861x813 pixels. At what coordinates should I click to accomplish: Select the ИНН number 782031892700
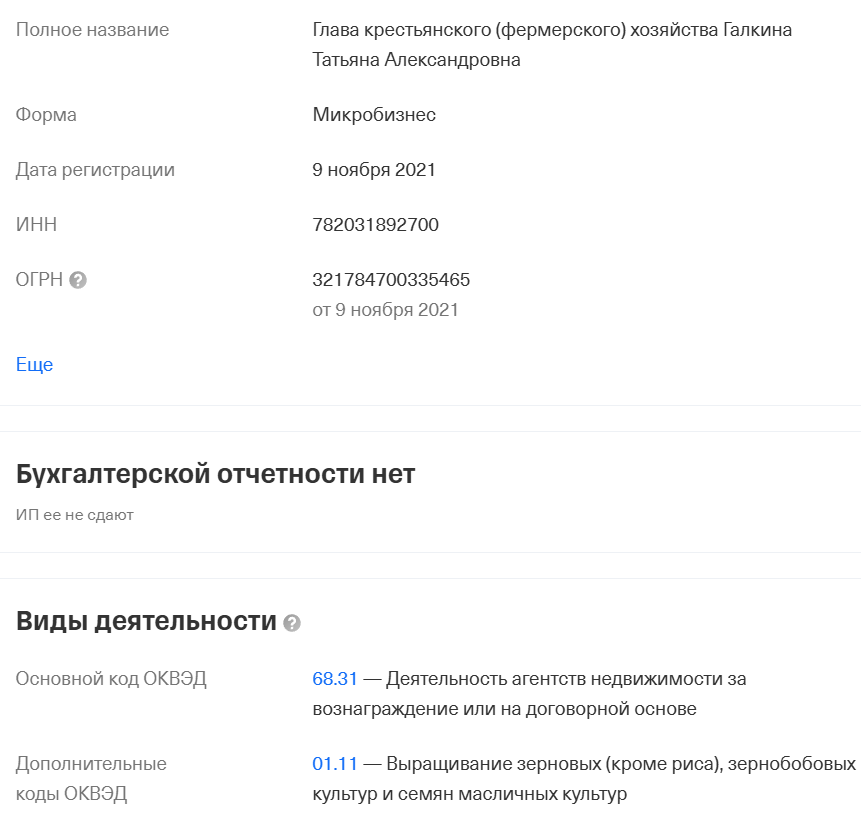376,224
